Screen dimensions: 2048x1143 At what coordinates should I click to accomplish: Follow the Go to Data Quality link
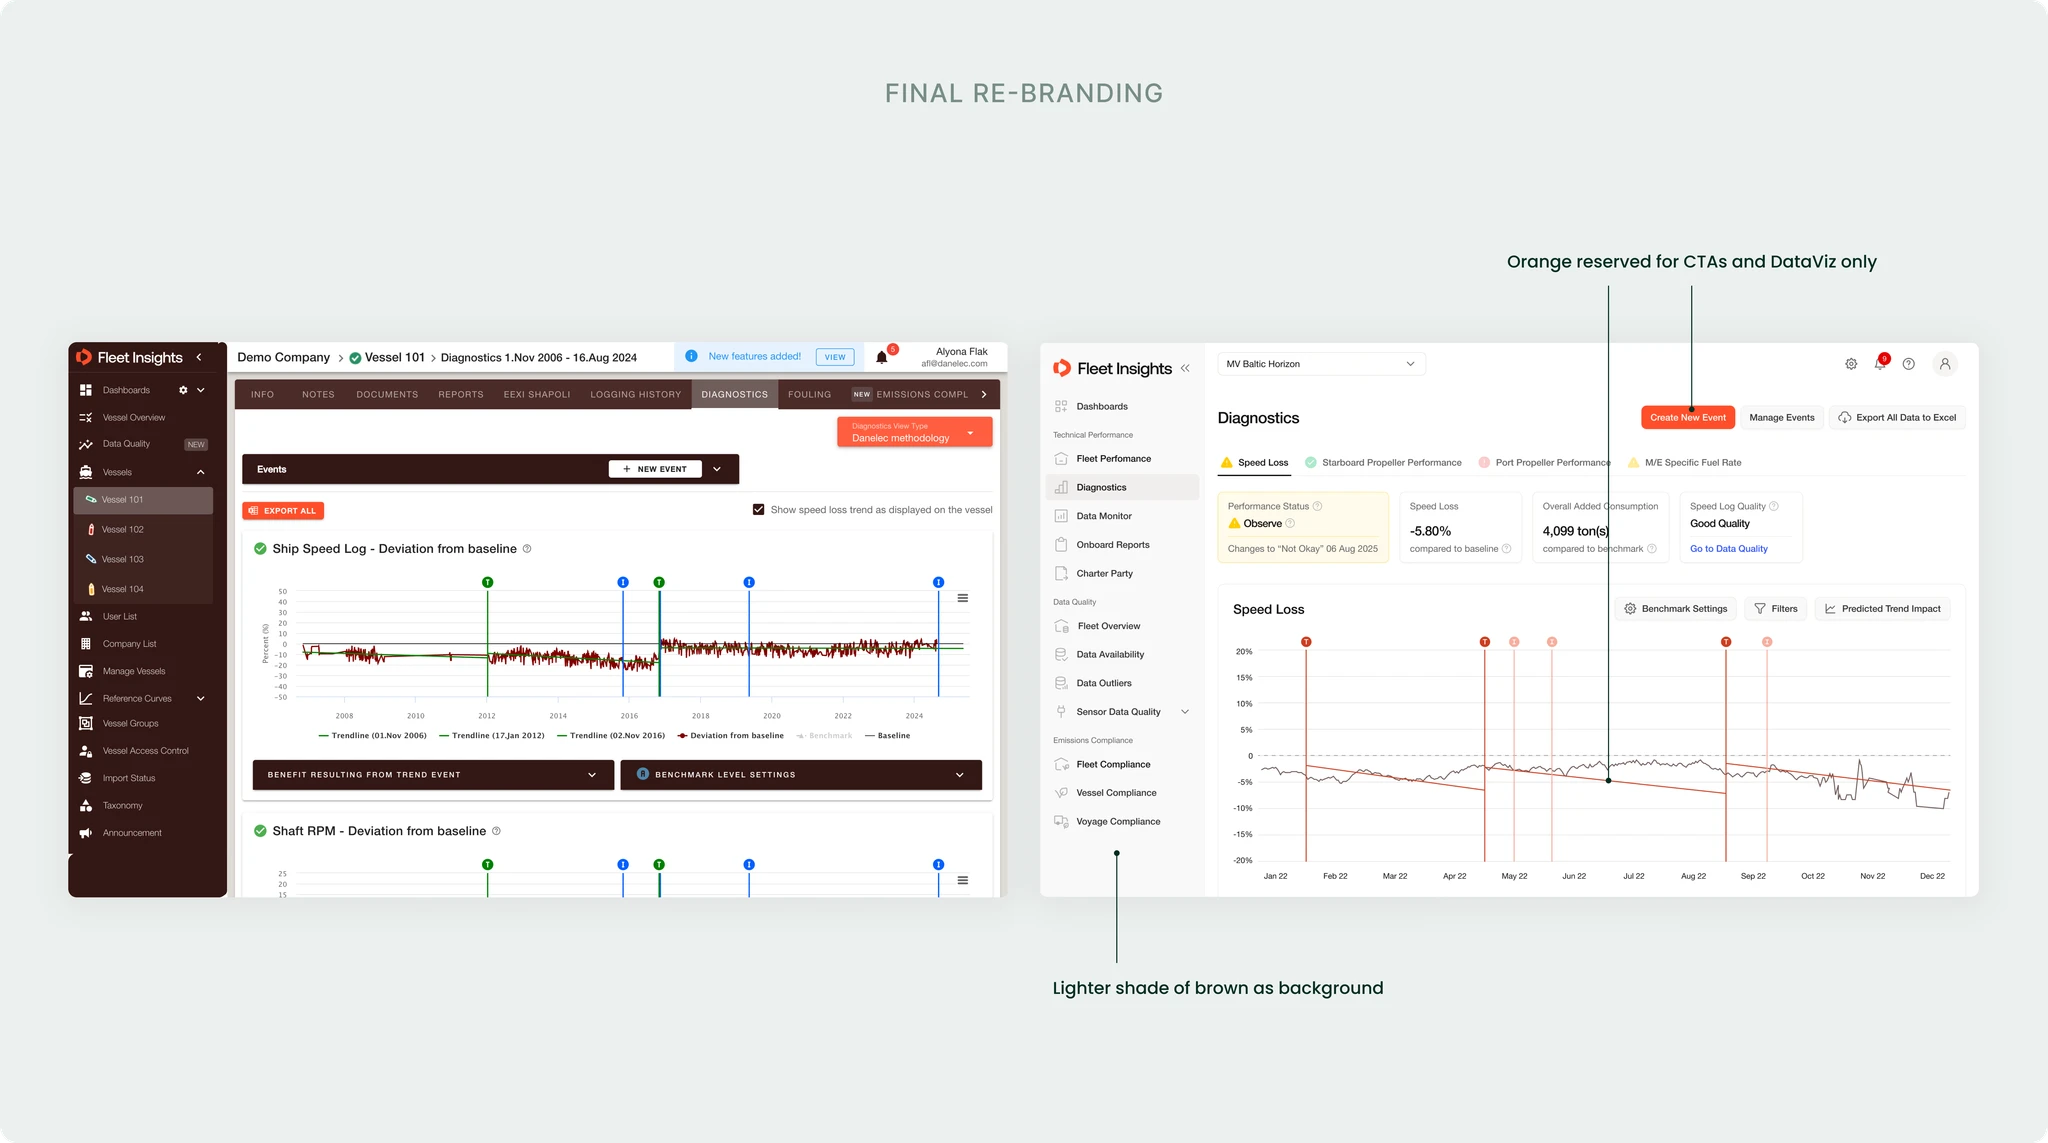(x=1729, y=549)
